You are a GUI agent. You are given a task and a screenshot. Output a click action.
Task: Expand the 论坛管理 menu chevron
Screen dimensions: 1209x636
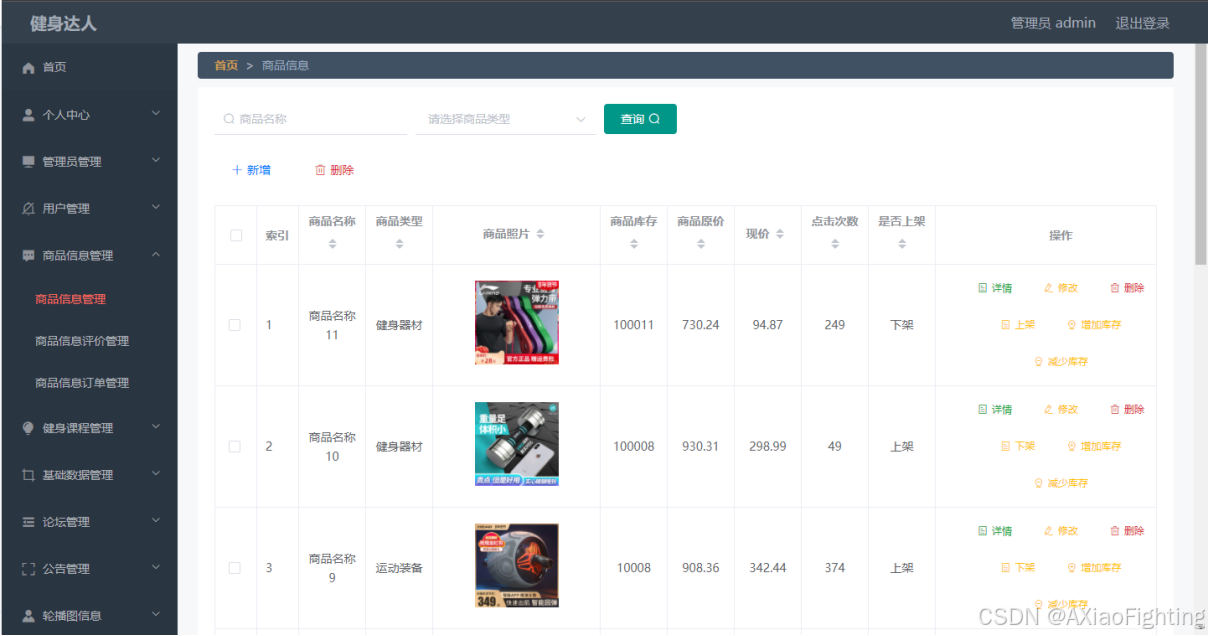[x=156, y=521]
